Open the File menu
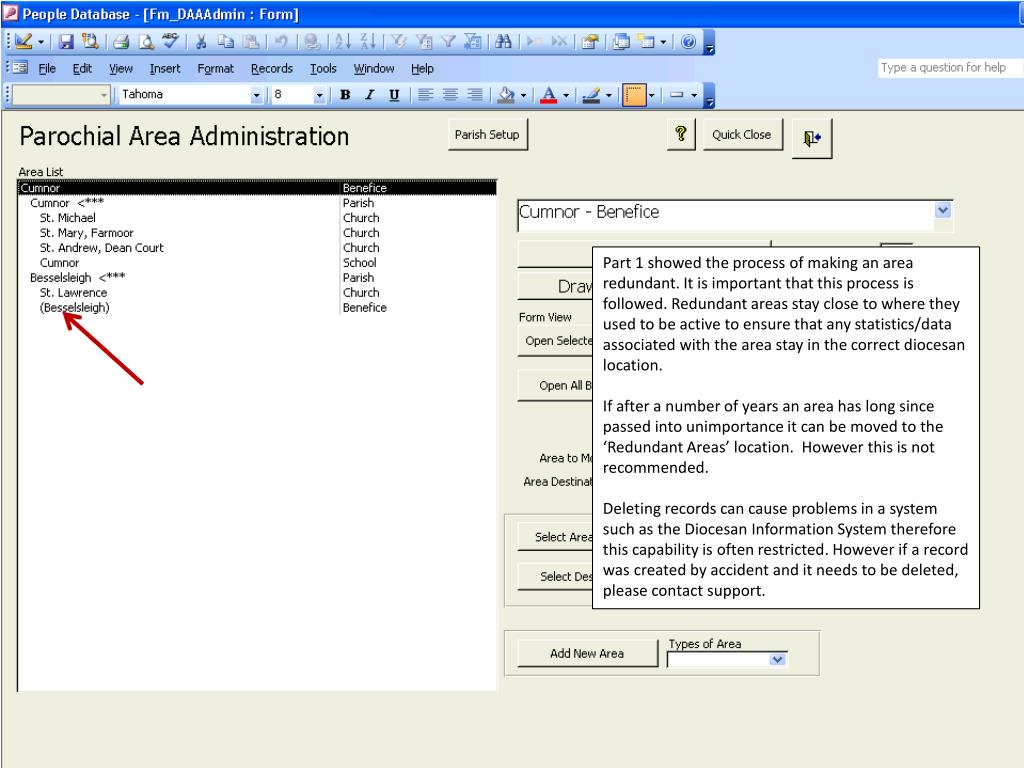Viewport: 1024px width, 768px height. pyautogui.click(x=47, y=69)
